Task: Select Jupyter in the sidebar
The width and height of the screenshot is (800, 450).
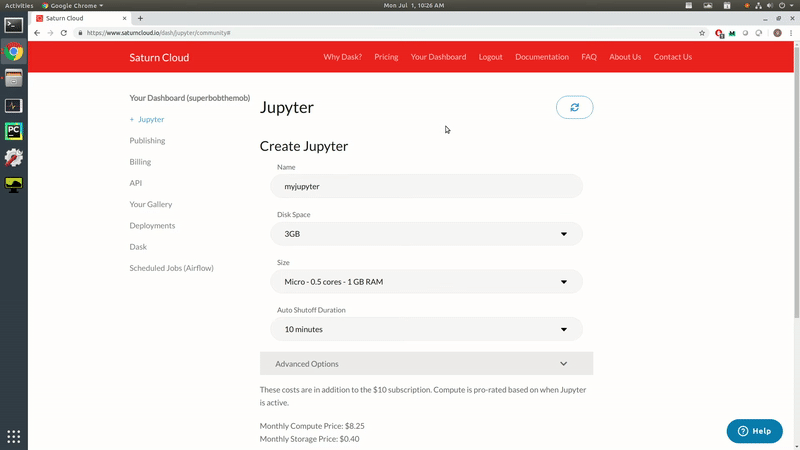Action: 151,119
